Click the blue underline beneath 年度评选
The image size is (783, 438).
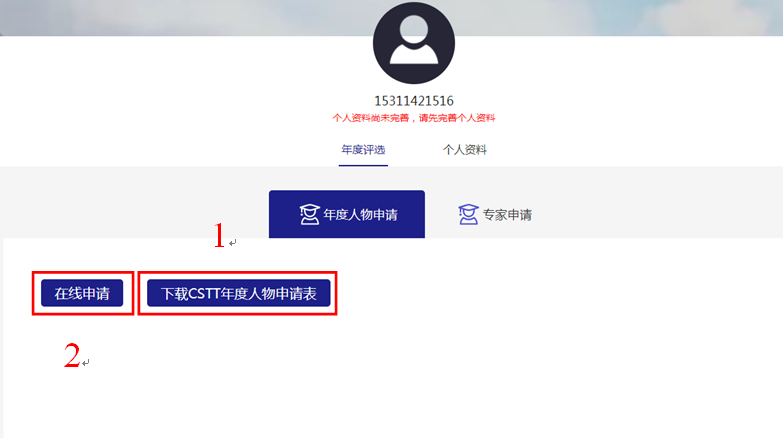point(363,165)
